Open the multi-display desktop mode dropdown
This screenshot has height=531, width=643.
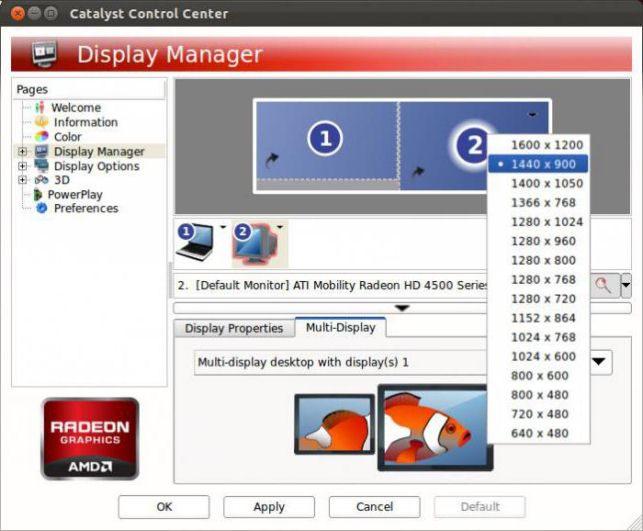coord(599,362)
